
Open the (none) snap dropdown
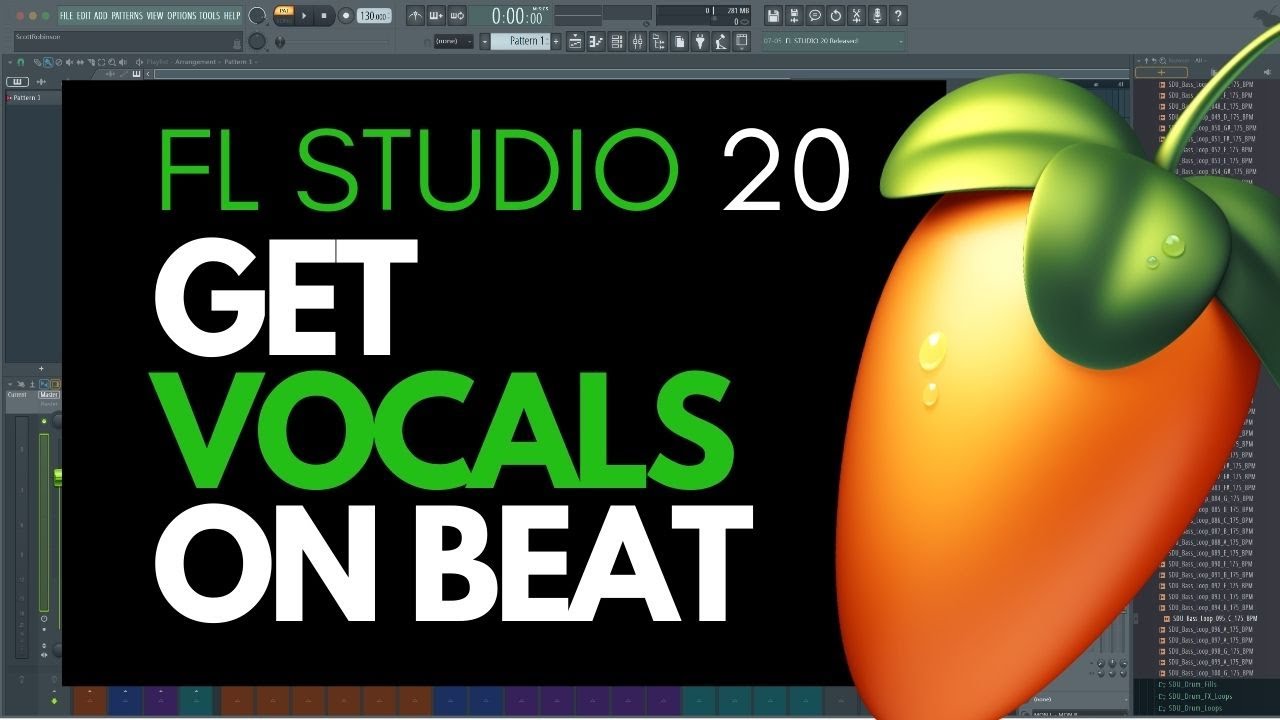pyautogui.click(x=454, y=41)
